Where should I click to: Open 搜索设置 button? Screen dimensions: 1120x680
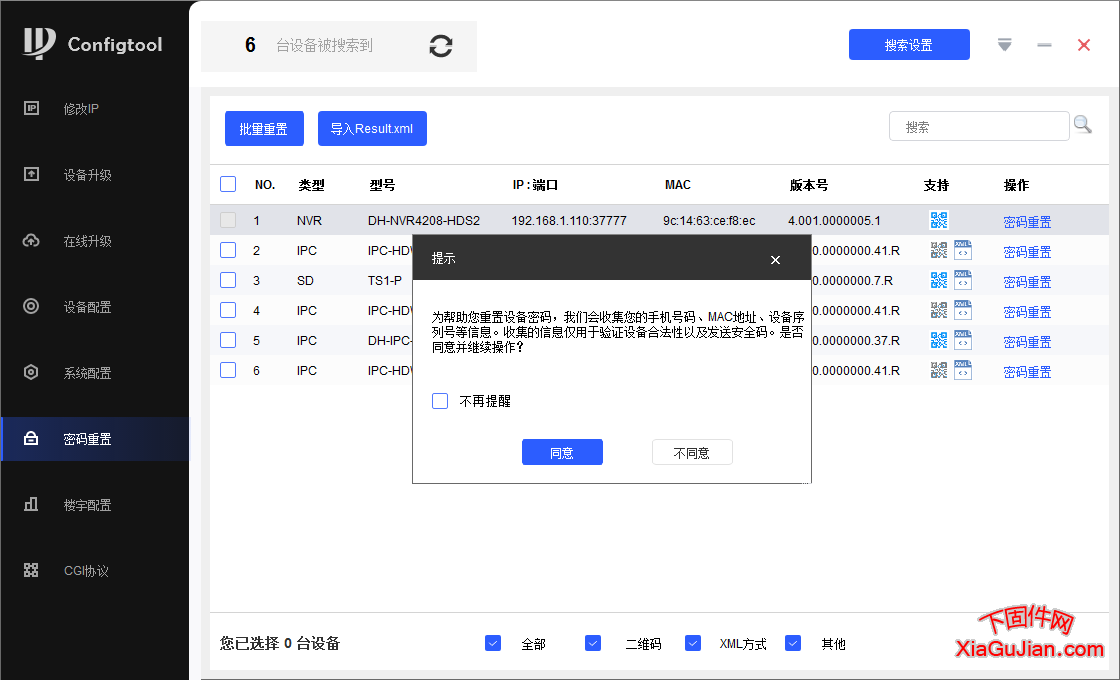point(909,45)
